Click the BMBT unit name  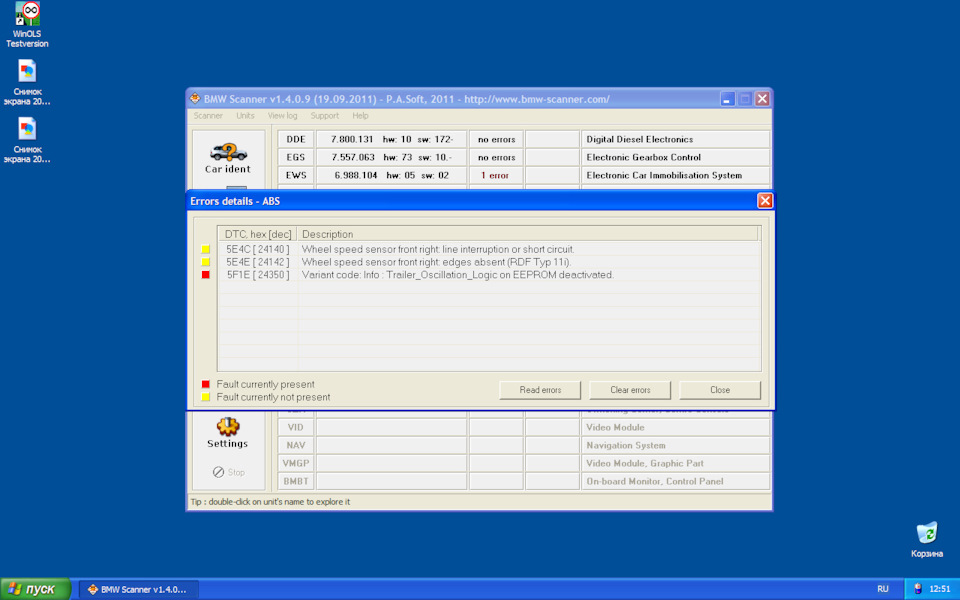coord(296,481)
